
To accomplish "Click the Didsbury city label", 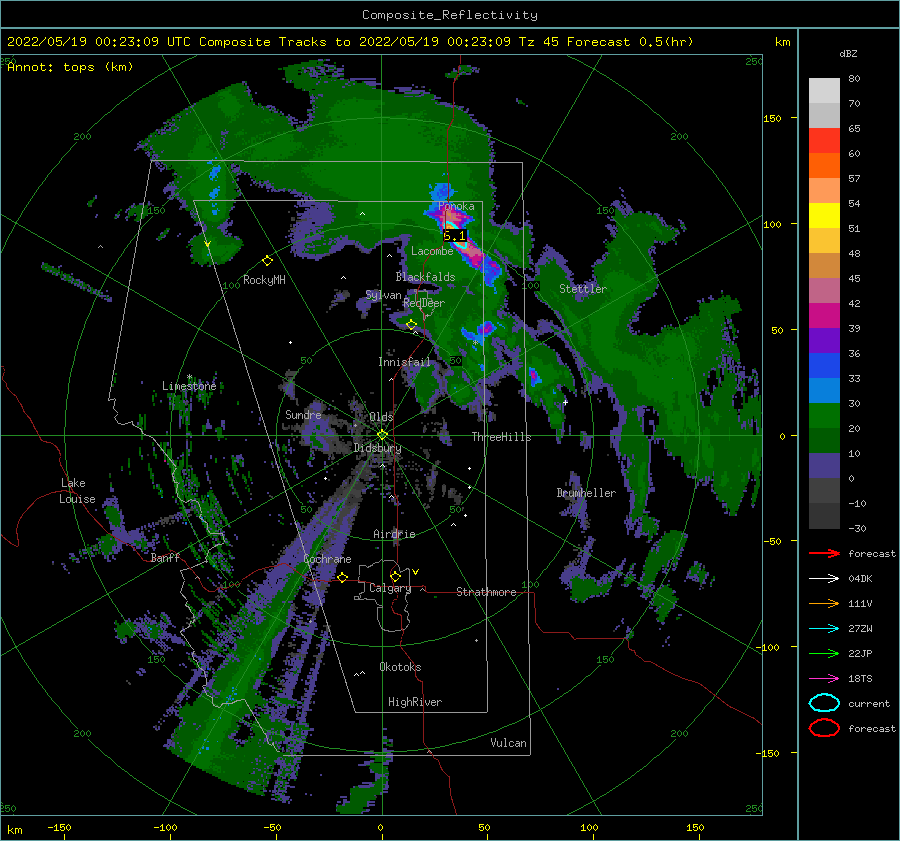I will (x=377, y=448).
